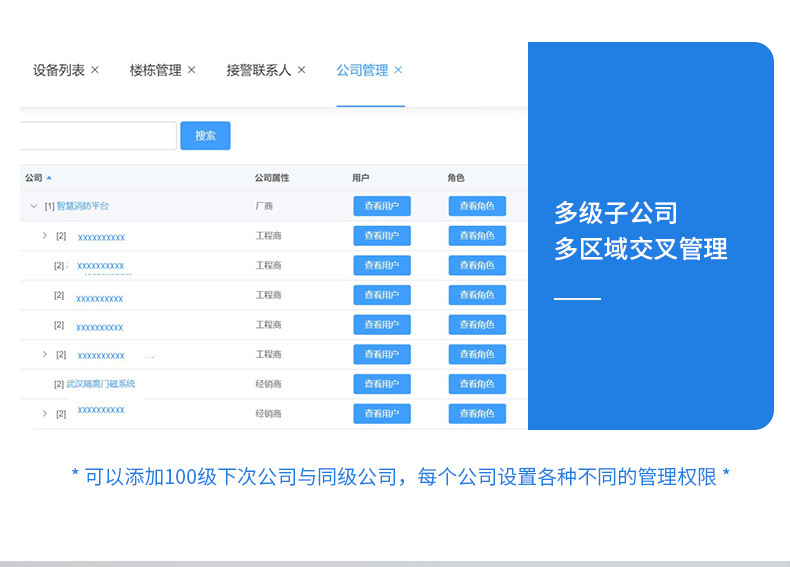Screen dimensions: 790x567
Task: Expand the first 工程商 company row
Action: point(44,236)
